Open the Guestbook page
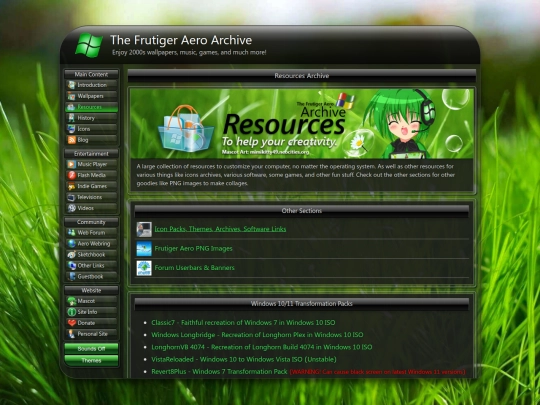 pos(91,277)
